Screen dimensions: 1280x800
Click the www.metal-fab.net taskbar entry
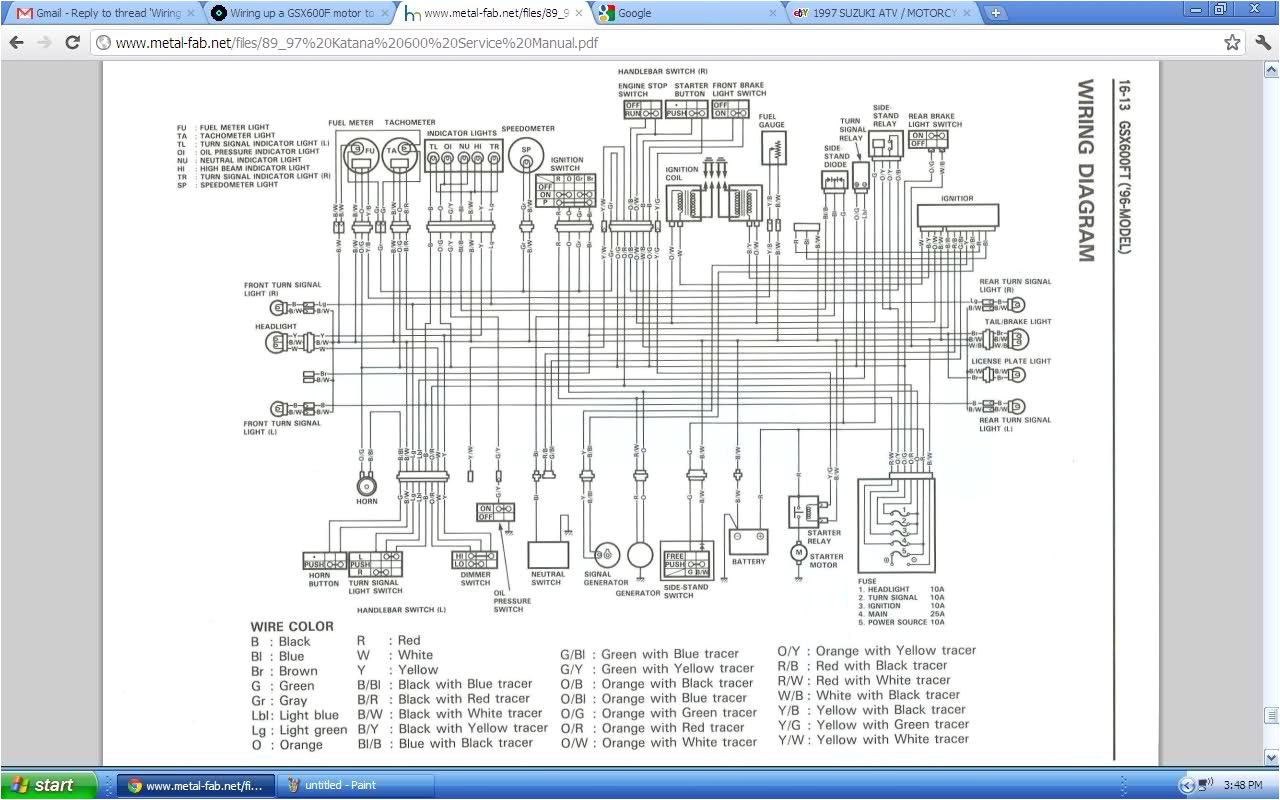[195, 785]
